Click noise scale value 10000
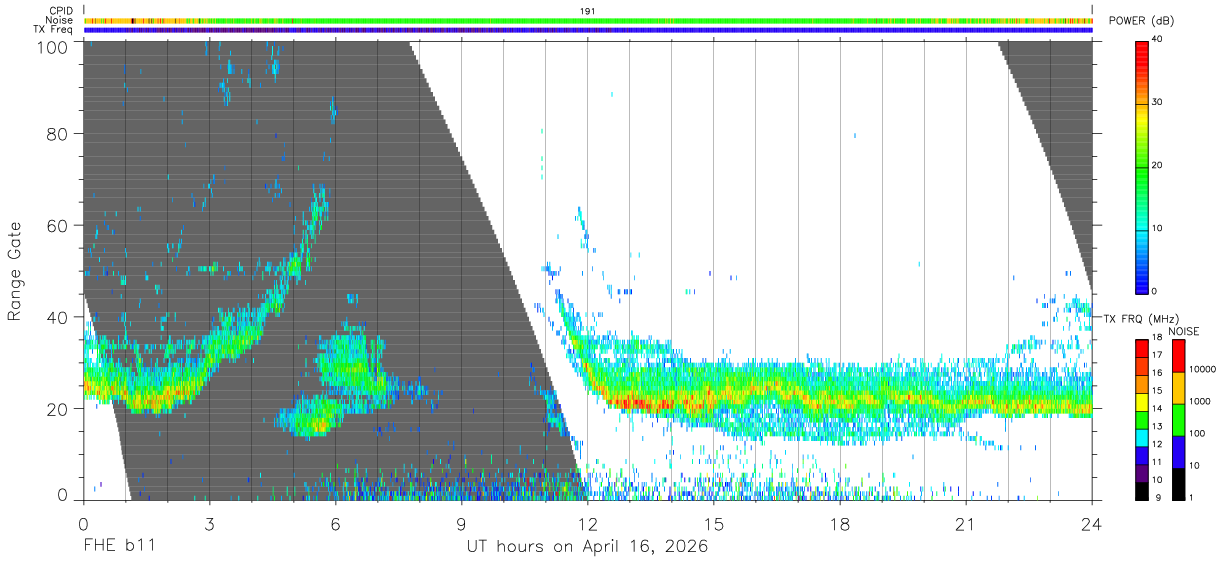Screen dimensions: 1228x567 pos(1201,370)
